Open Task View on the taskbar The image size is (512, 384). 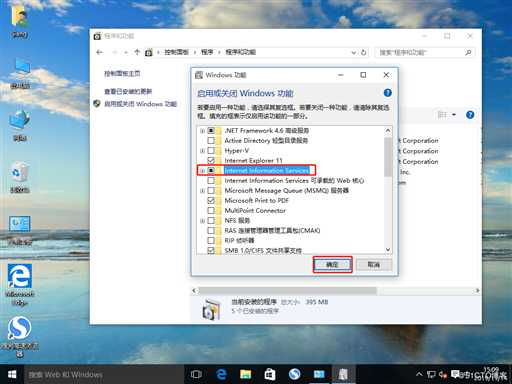pos(196,374)
